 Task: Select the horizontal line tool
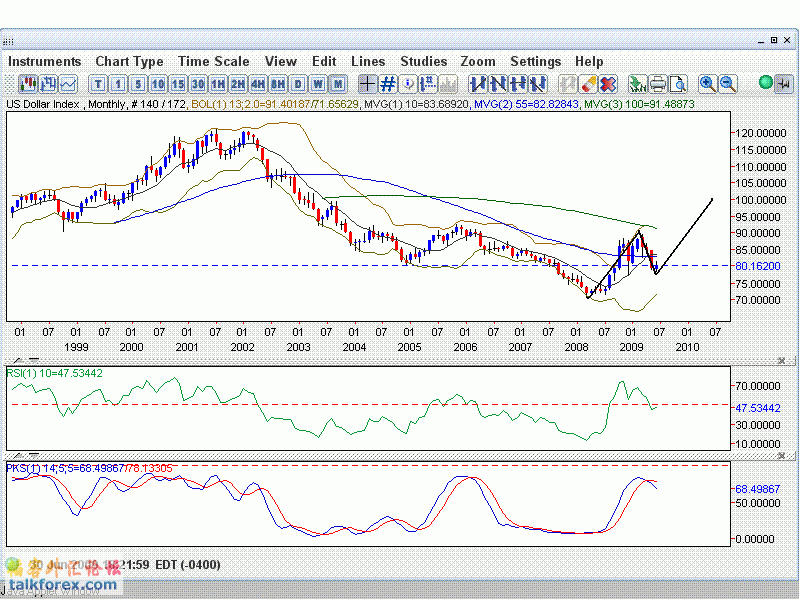click(518, 84)
